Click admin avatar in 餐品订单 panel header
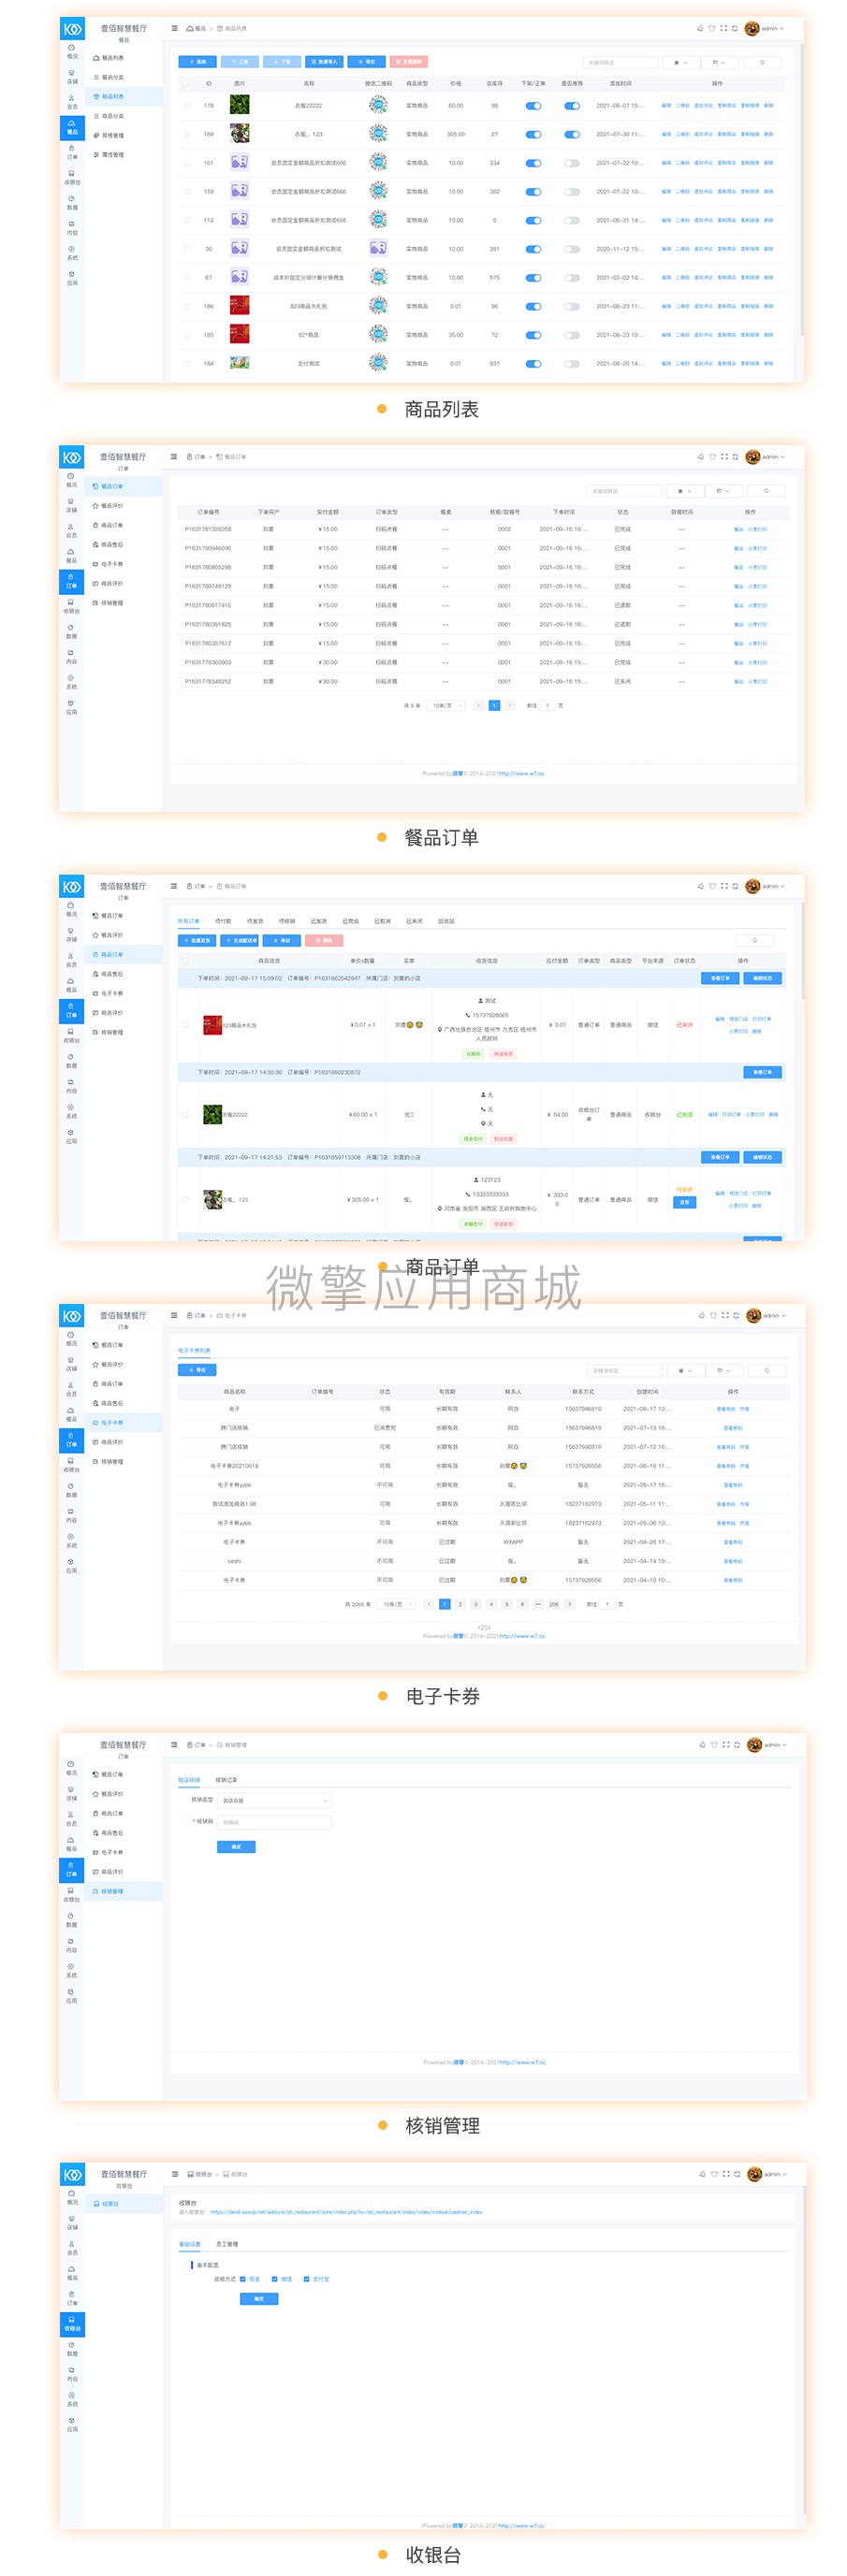847x2576 pixels. coord(752,457)
